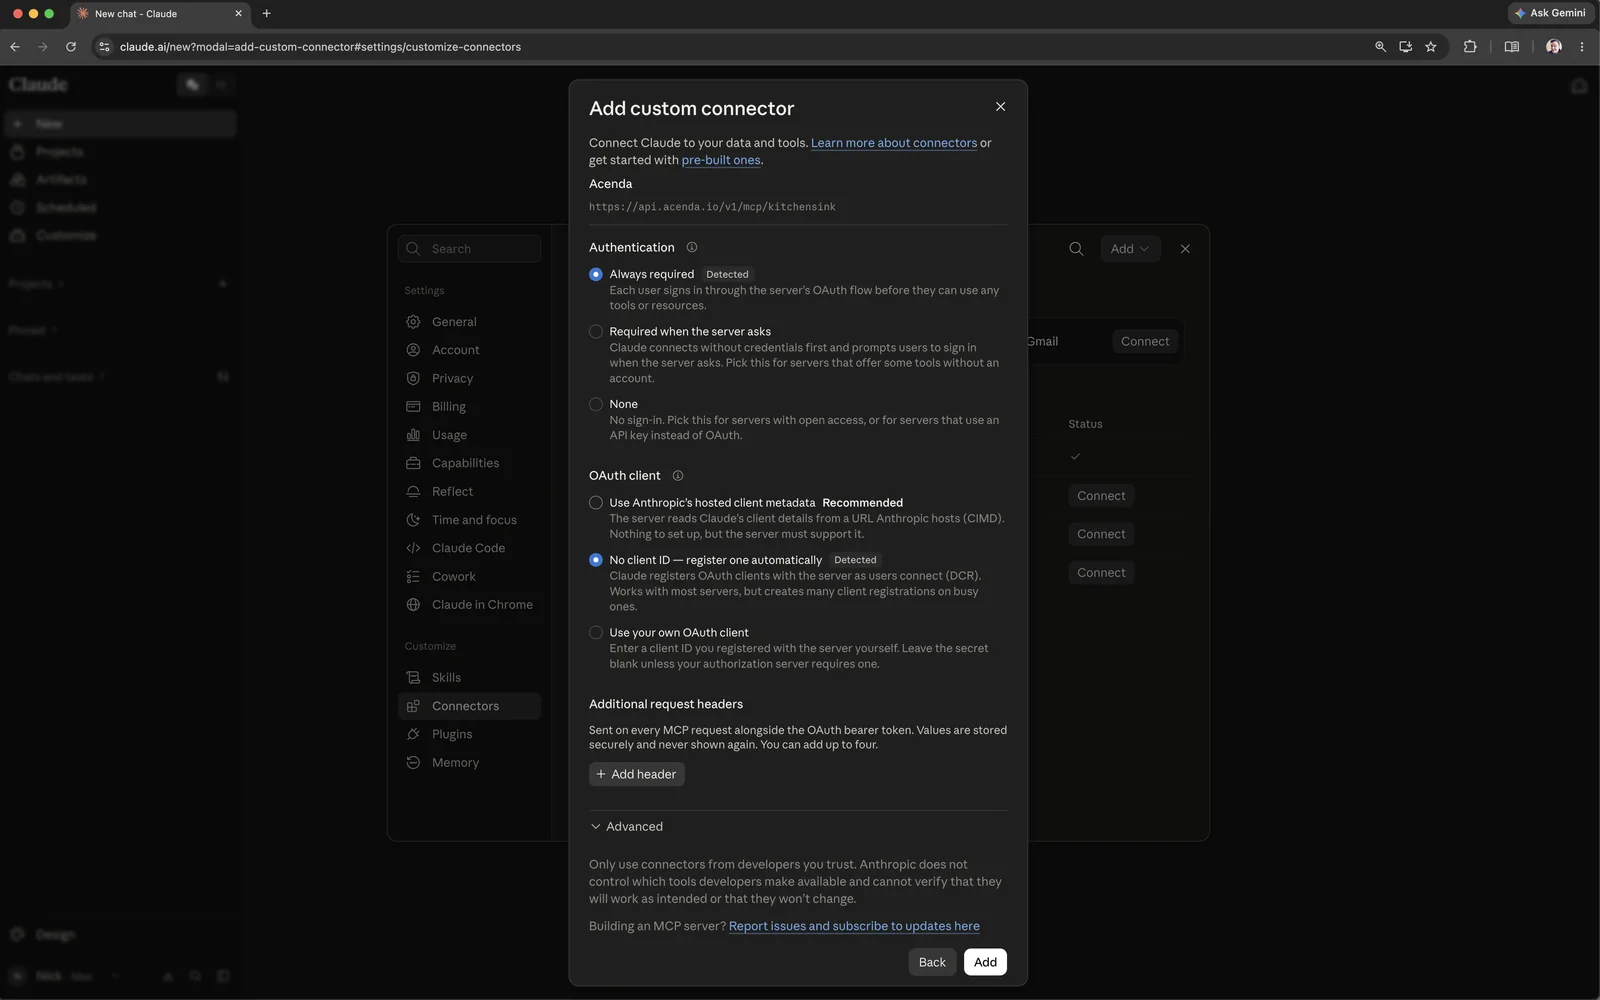Click the Add header button
1600x1000 pixels.
(x=637, y=774)
